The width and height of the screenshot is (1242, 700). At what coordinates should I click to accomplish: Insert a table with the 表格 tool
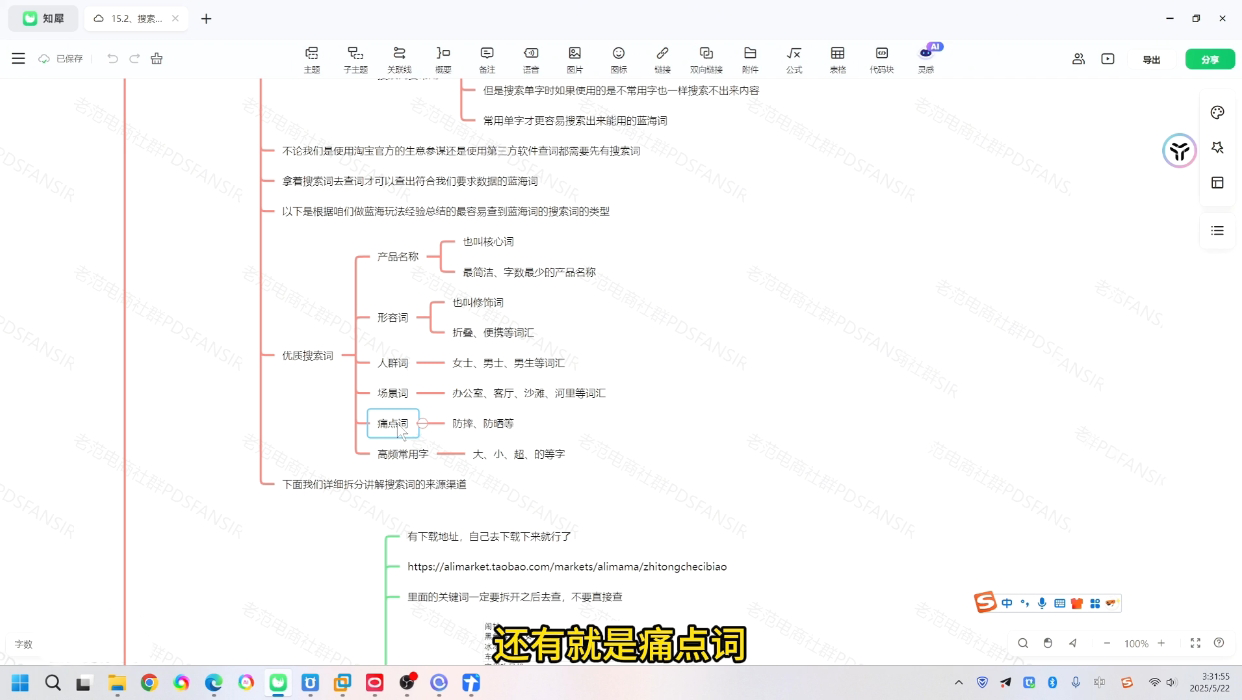click(838, 58)
